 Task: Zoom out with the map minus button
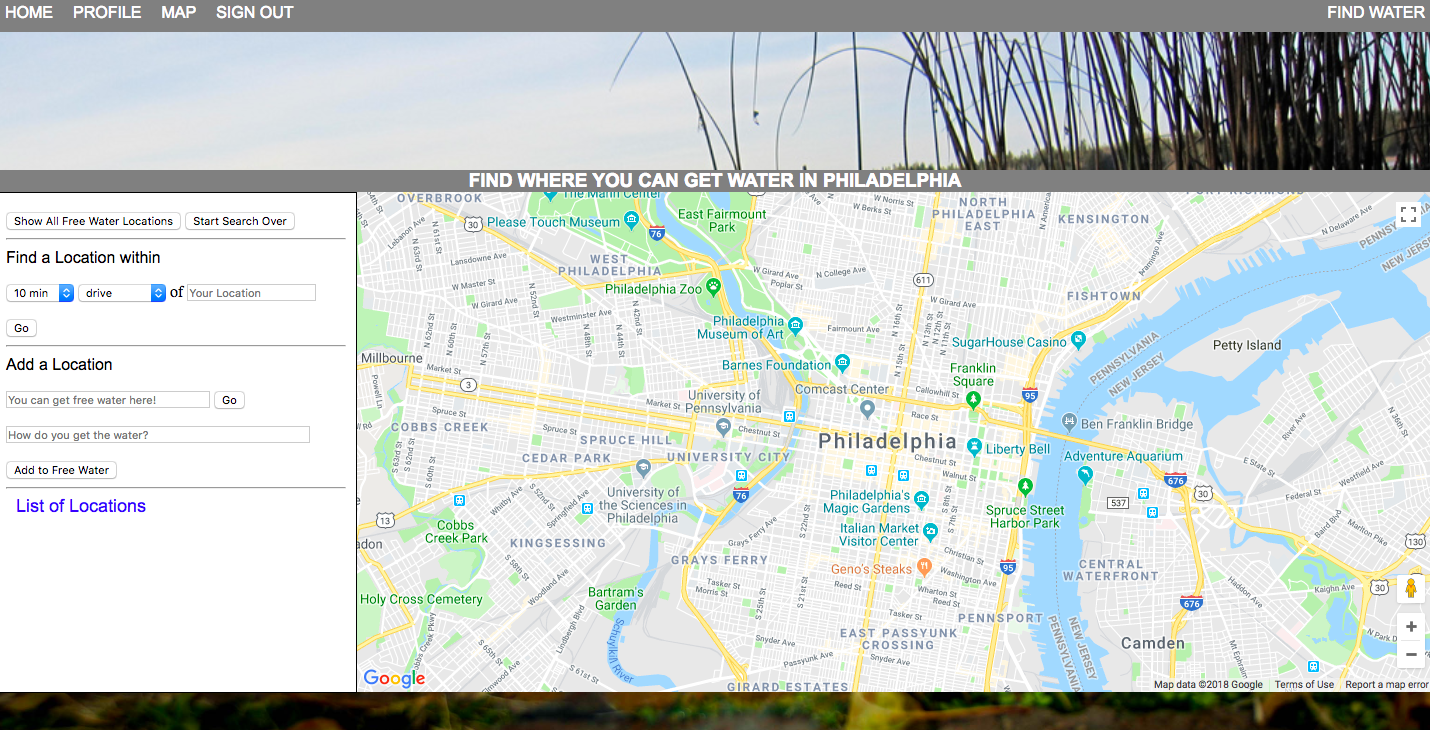point(1411,654)
